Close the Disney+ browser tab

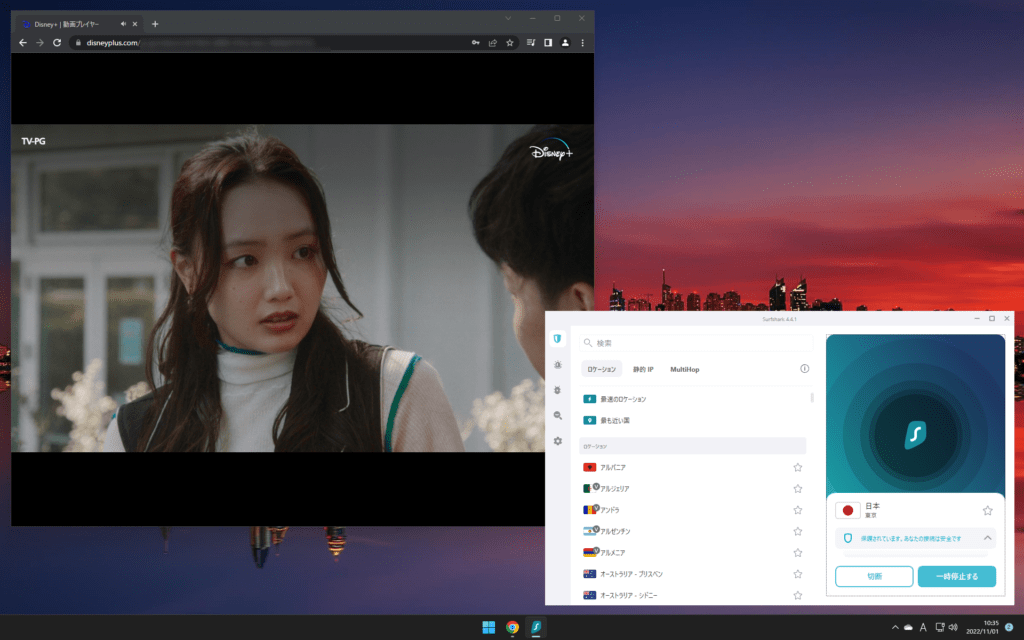coord(135,24)
